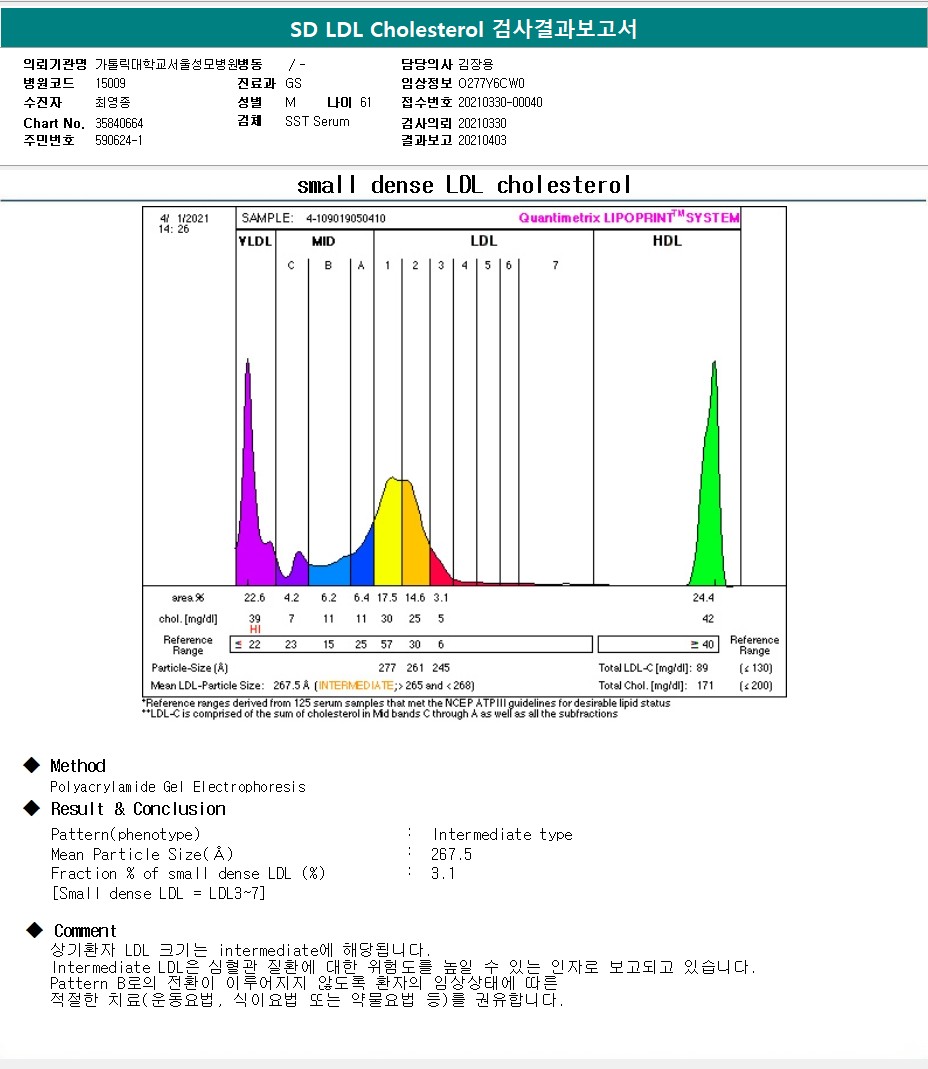
Task: Select the VLDL column header
Action: tap(256, 241)
